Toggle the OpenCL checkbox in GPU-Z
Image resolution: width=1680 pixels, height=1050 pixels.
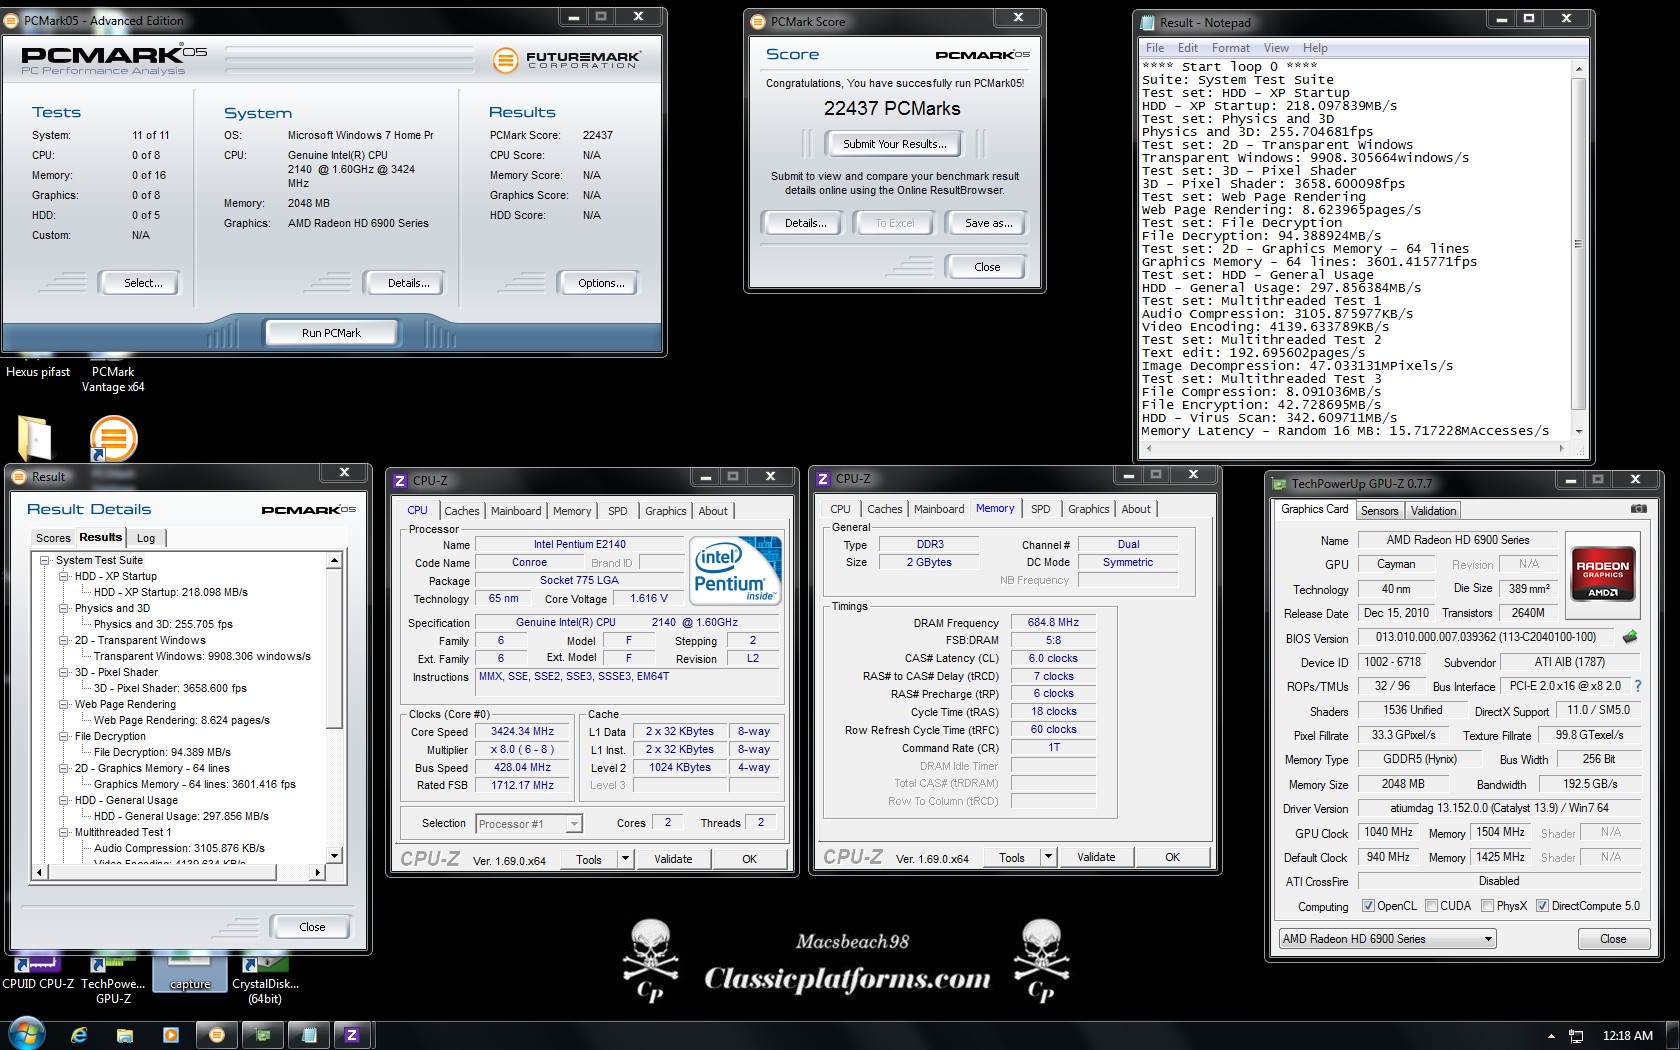point(1368,906)
